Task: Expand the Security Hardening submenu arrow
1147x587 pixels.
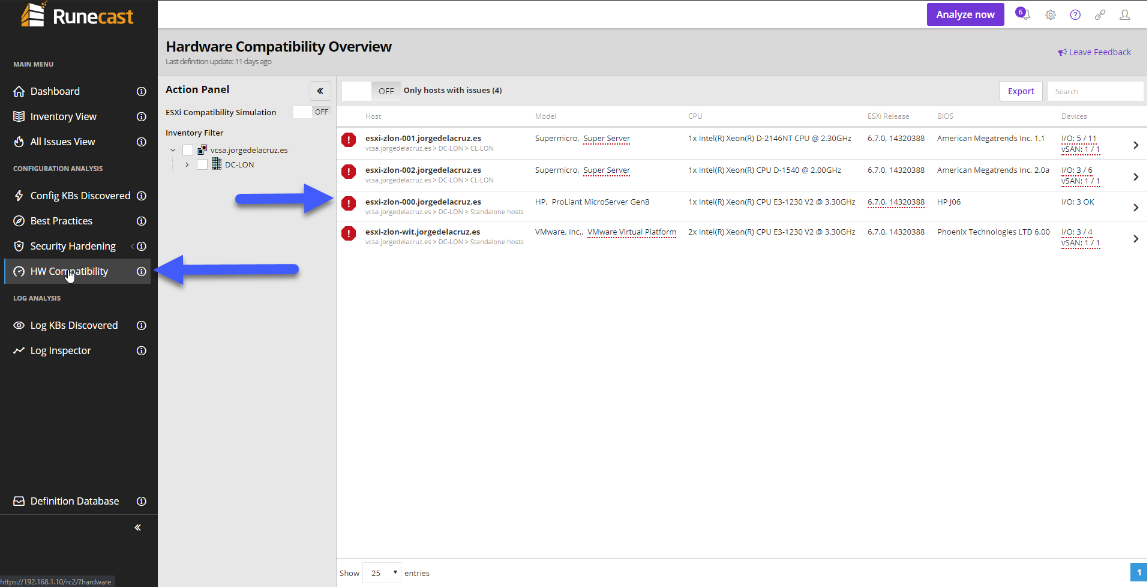Action: tap(132, 247)
